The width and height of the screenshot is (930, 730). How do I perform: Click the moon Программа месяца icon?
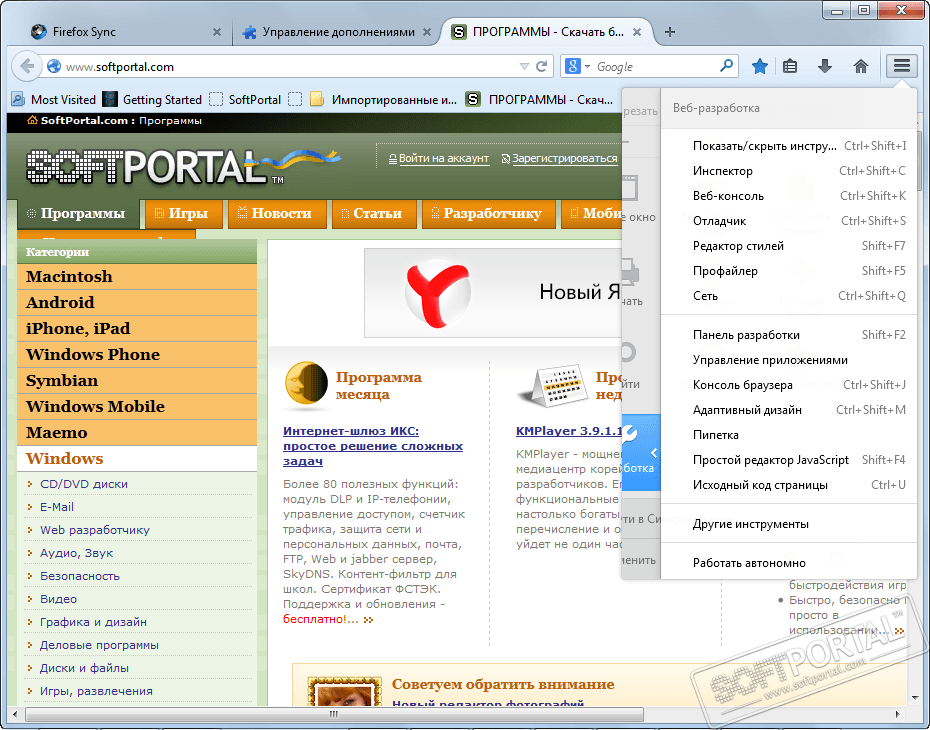(306, 384)
